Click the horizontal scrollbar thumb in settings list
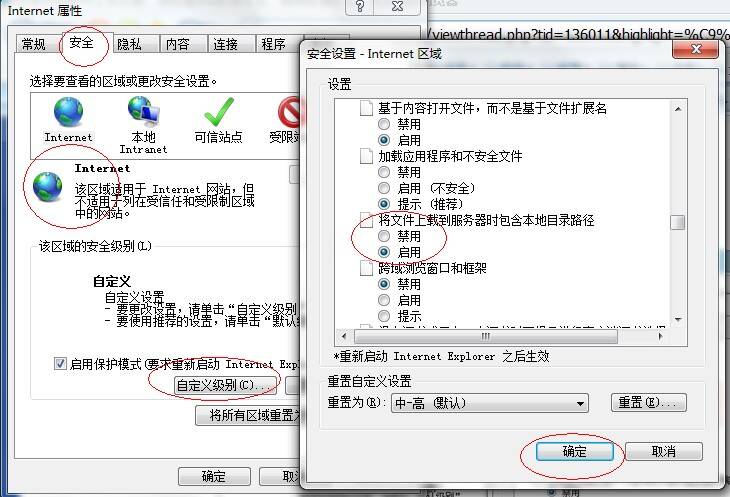Screen dimensions: 730x497 [x=486, y=336]
